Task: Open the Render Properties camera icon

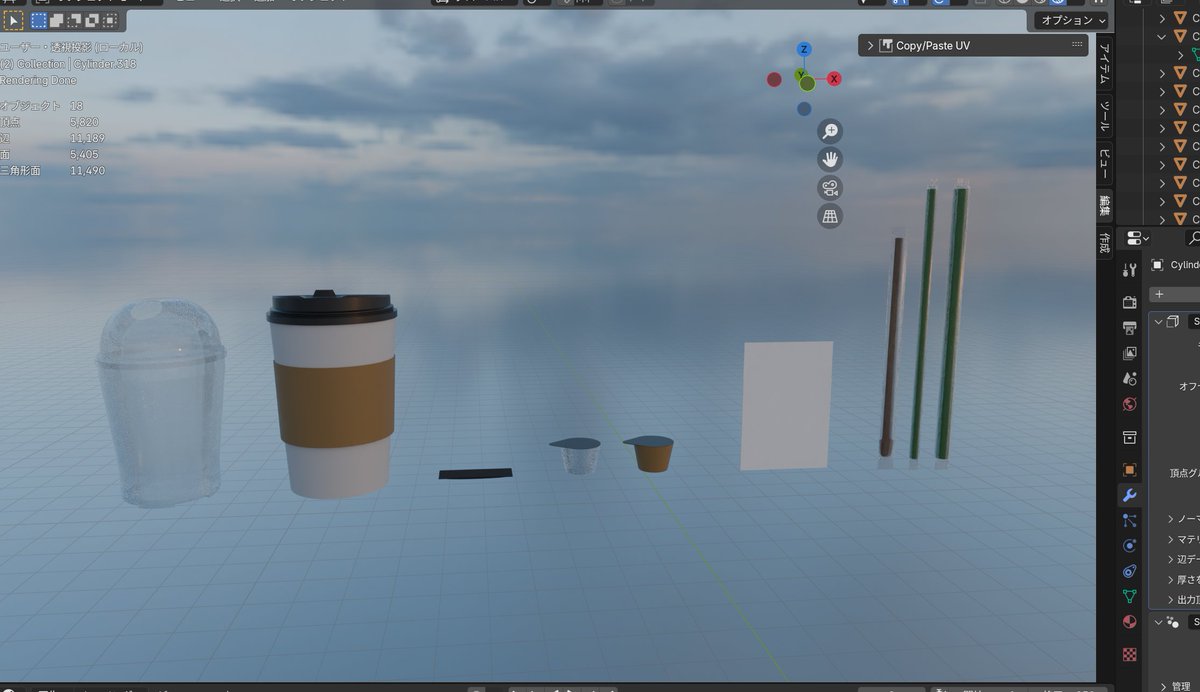Action: coord(1129,303)
